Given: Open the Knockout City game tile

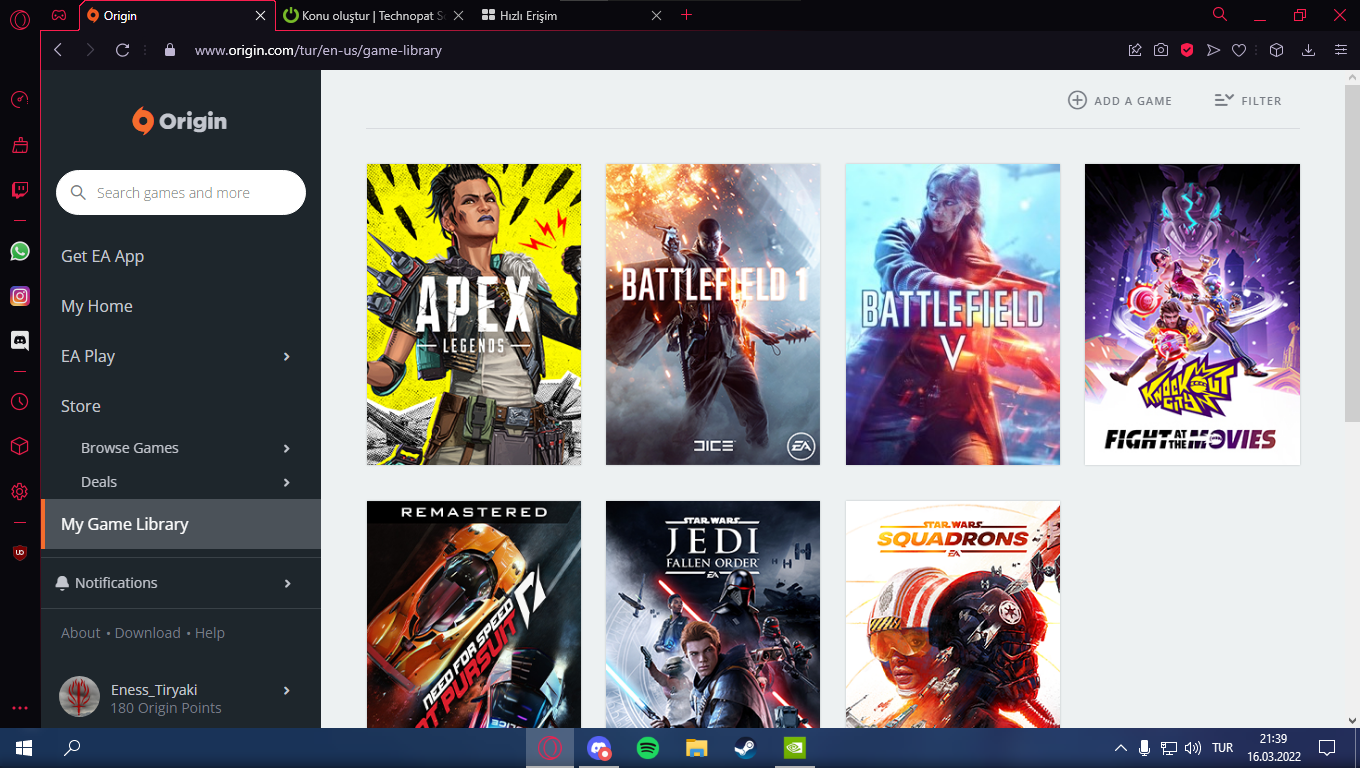Looking at the screenshot, I should (x=1192, y=314).
